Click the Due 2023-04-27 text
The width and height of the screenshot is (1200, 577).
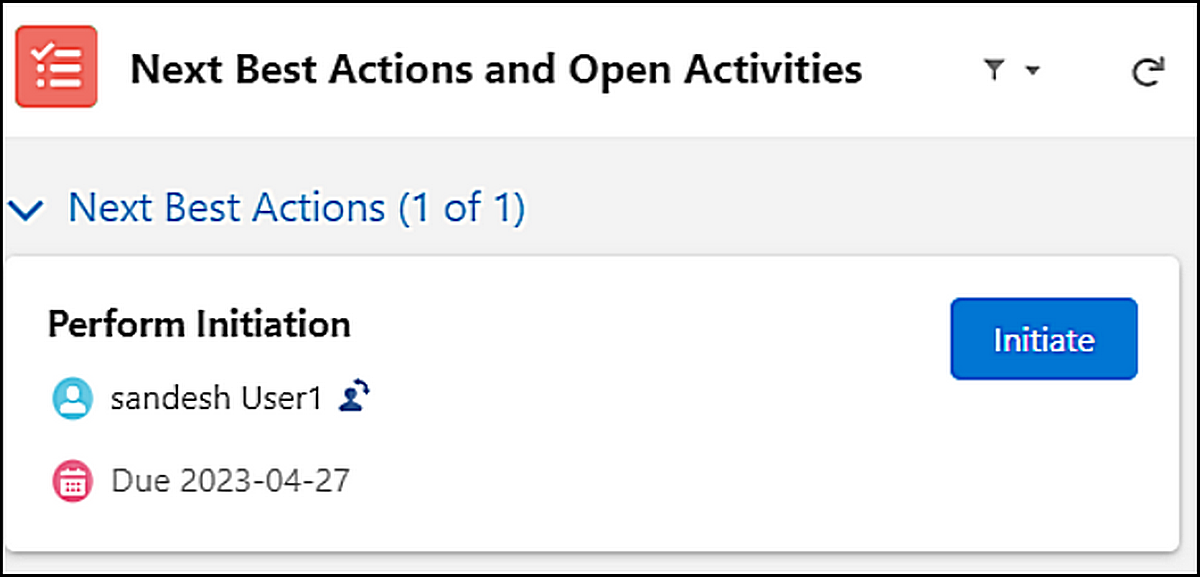tap(230, 481)
